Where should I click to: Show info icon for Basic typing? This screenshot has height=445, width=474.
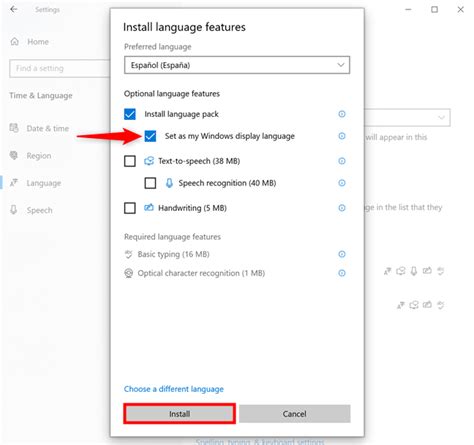[x=342, y=254]
